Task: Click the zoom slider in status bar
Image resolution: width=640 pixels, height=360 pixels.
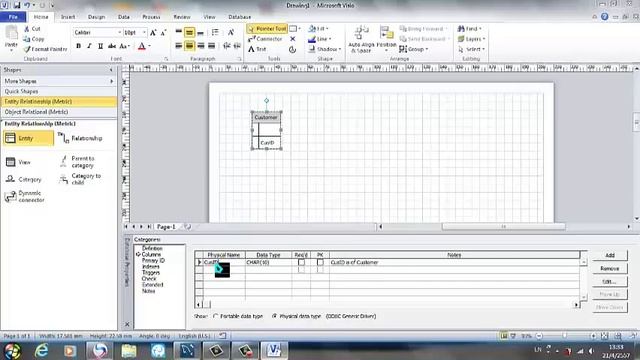Action: coord(566,336)
